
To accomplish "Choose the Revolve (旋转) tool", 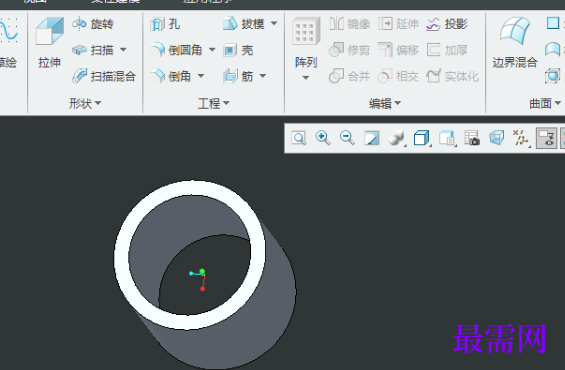I will point(93,24).
